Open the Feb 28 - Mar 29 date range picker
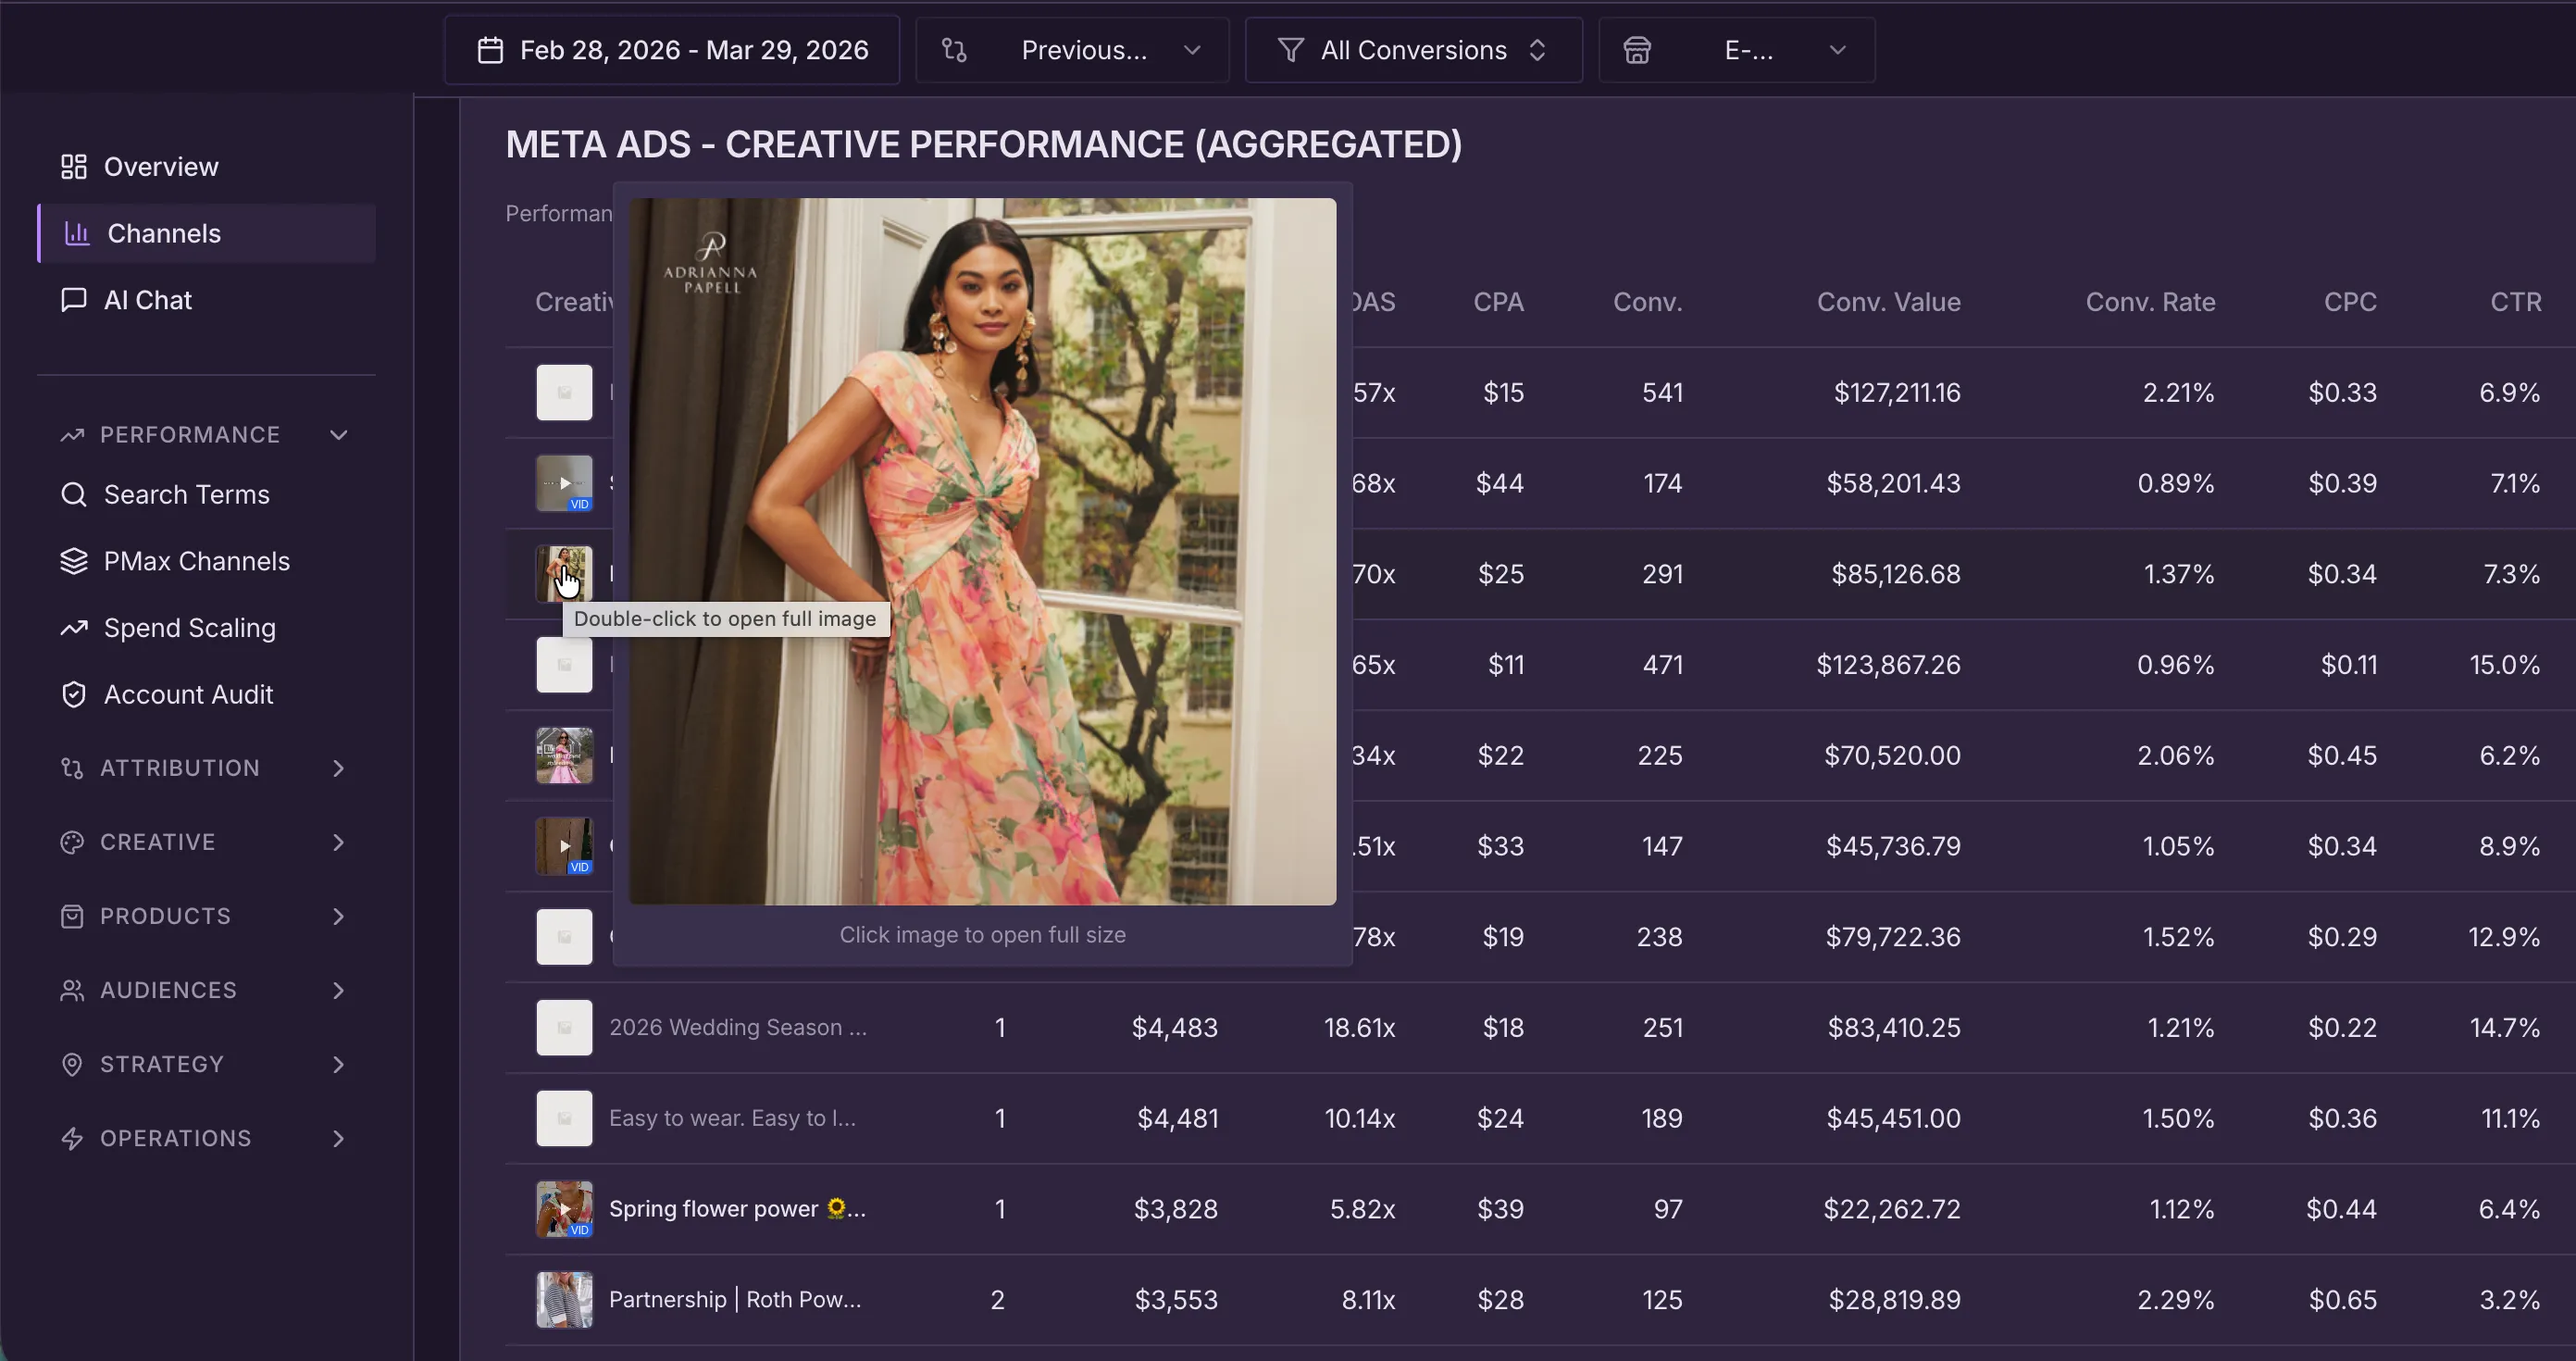Image resolution: width=2576 pixels, height=1361 pixels. 672,50
